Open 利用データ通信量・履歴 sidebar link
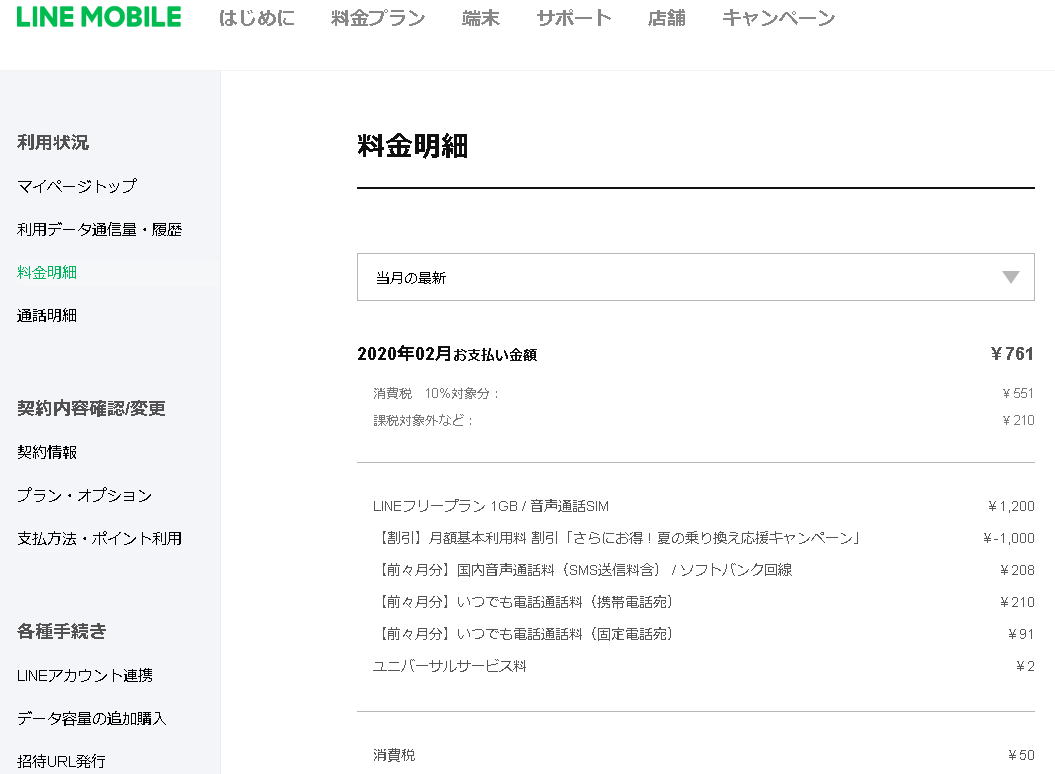1055x774 pixels. pos(100,229)
